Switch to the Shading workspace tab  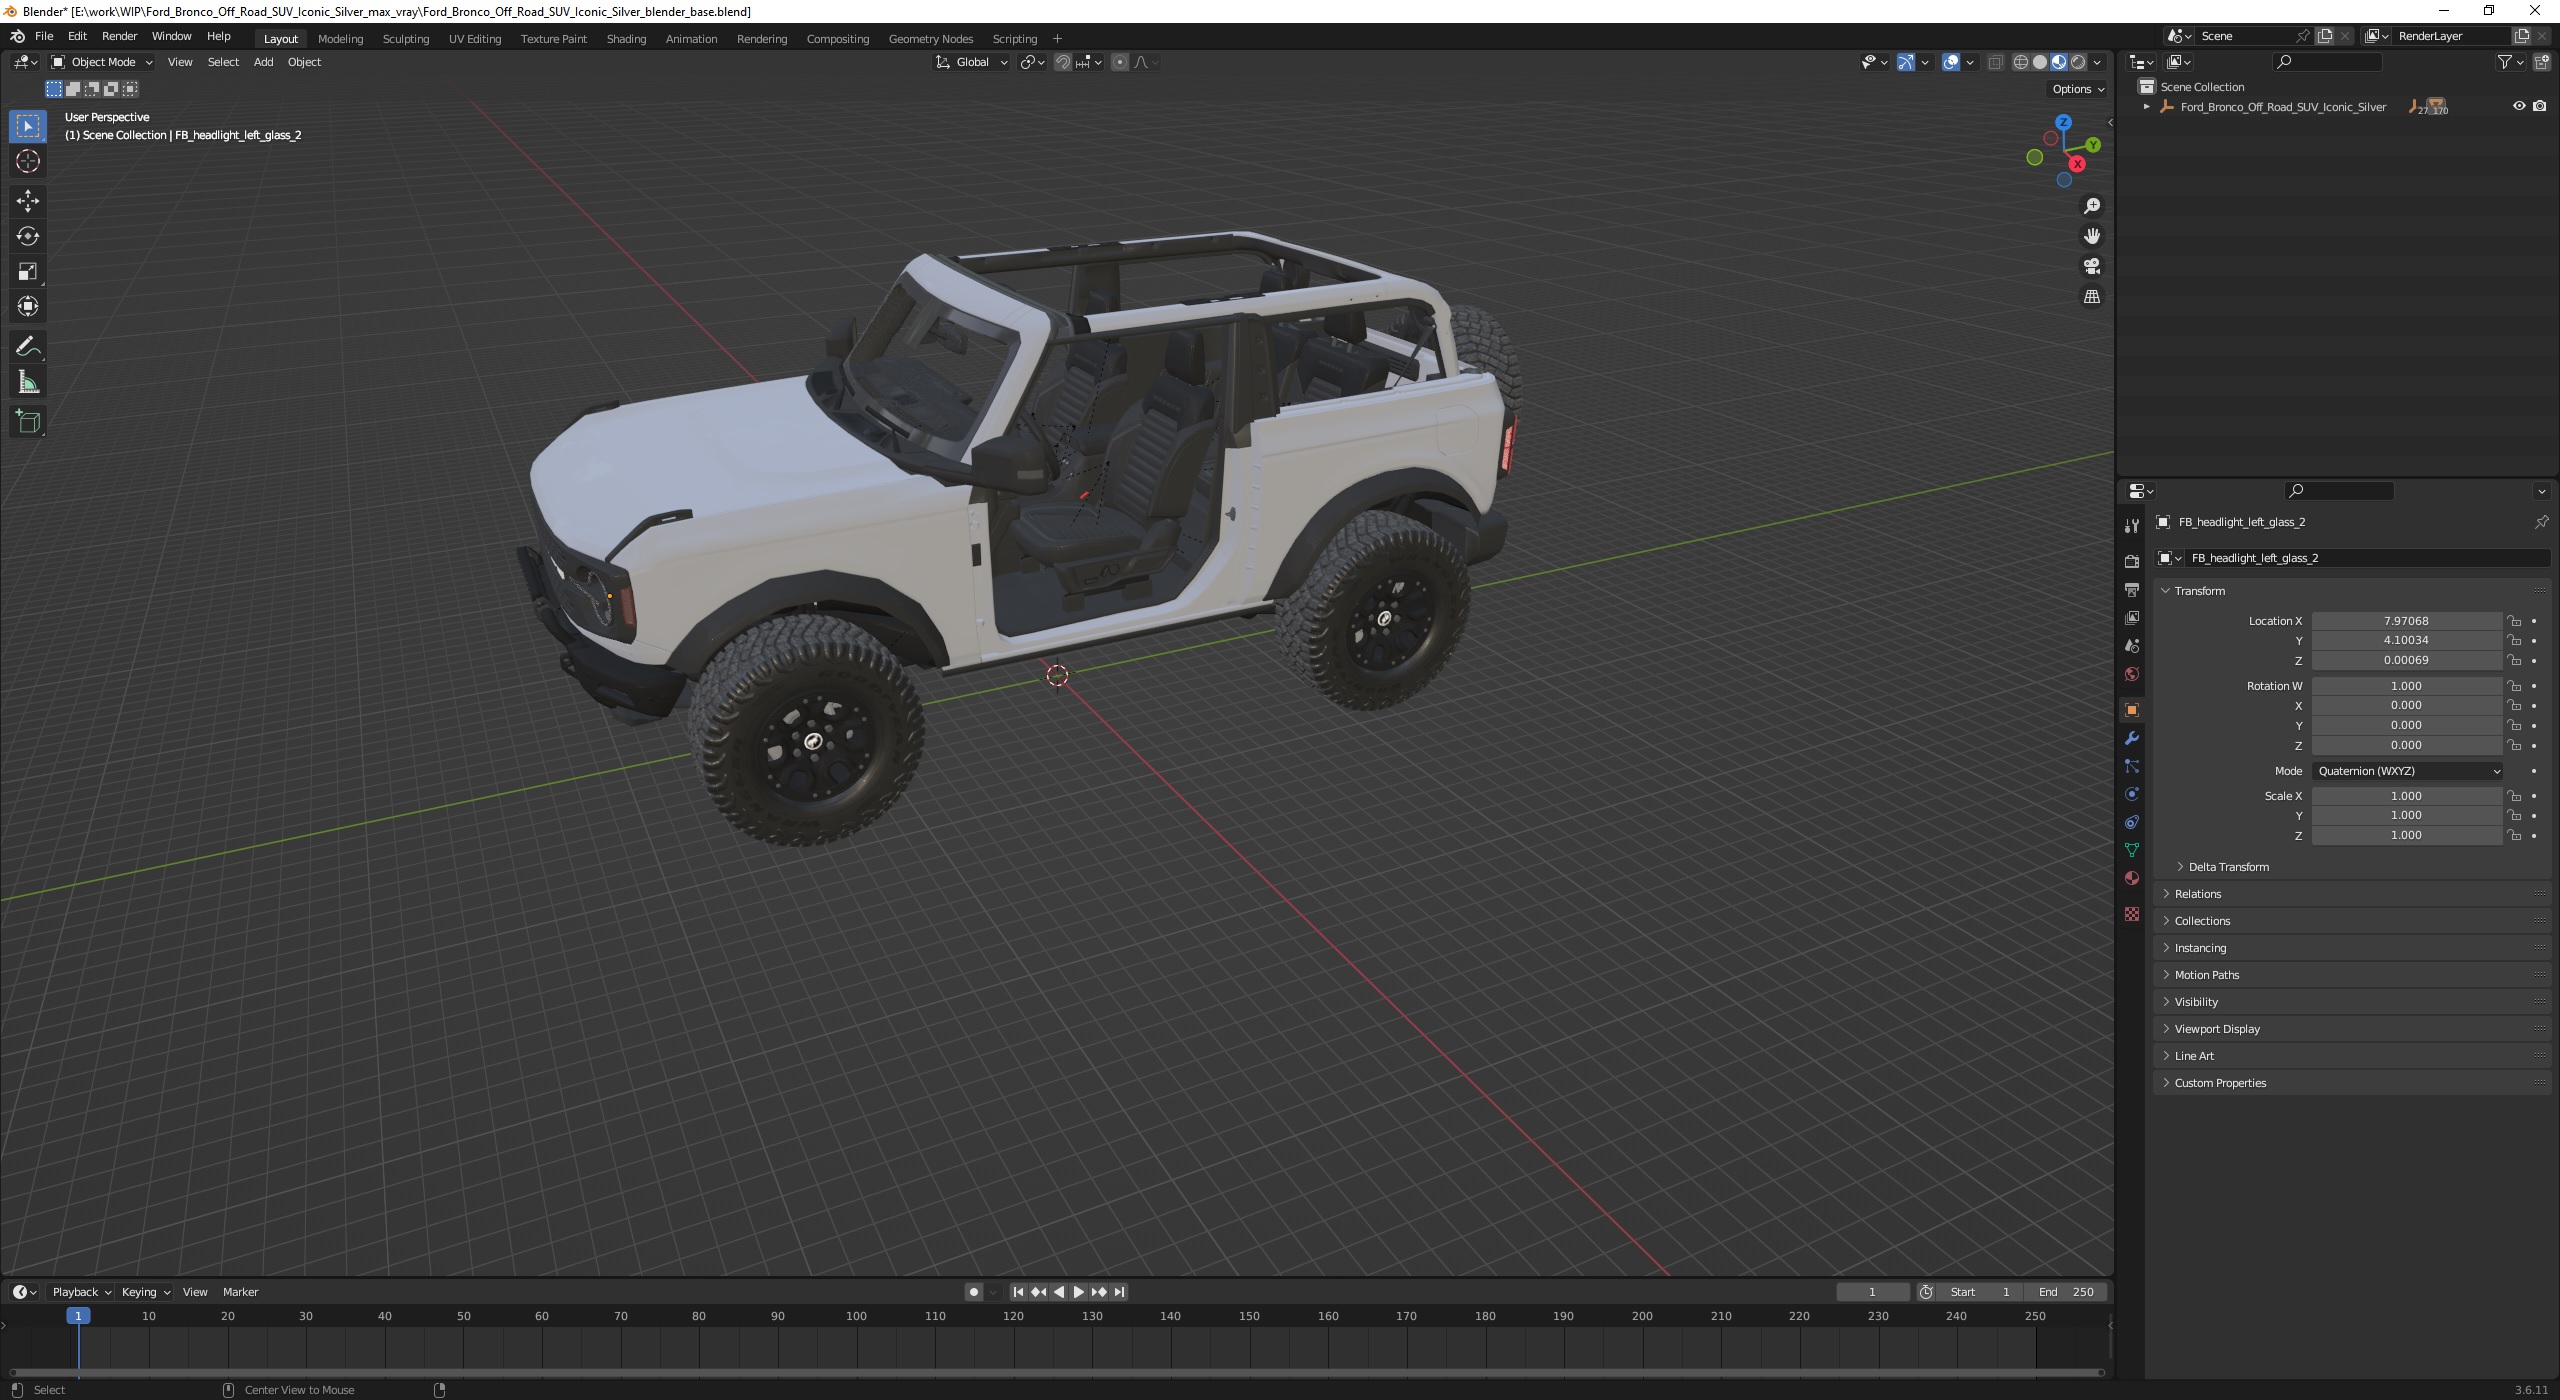(626, 39)
